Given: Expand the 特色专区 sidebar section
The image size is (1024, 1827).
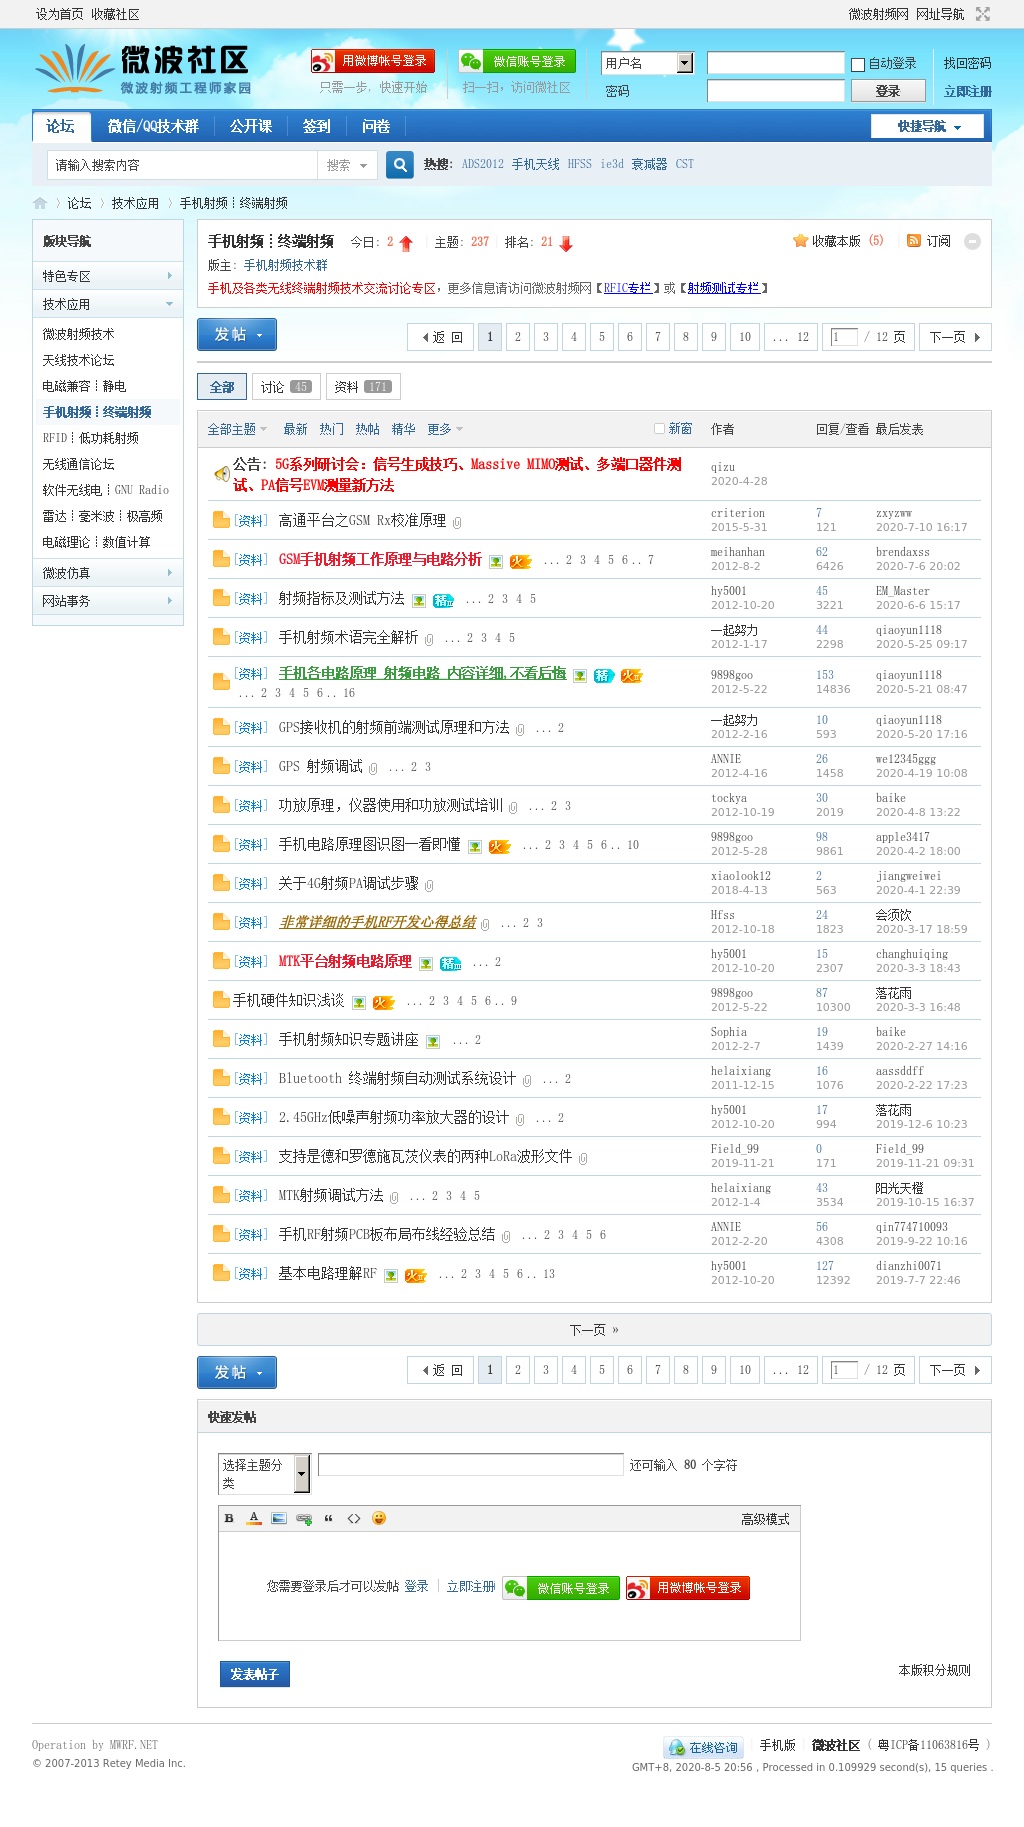Looking at the screenshot, I should click(x=108, y=276).
